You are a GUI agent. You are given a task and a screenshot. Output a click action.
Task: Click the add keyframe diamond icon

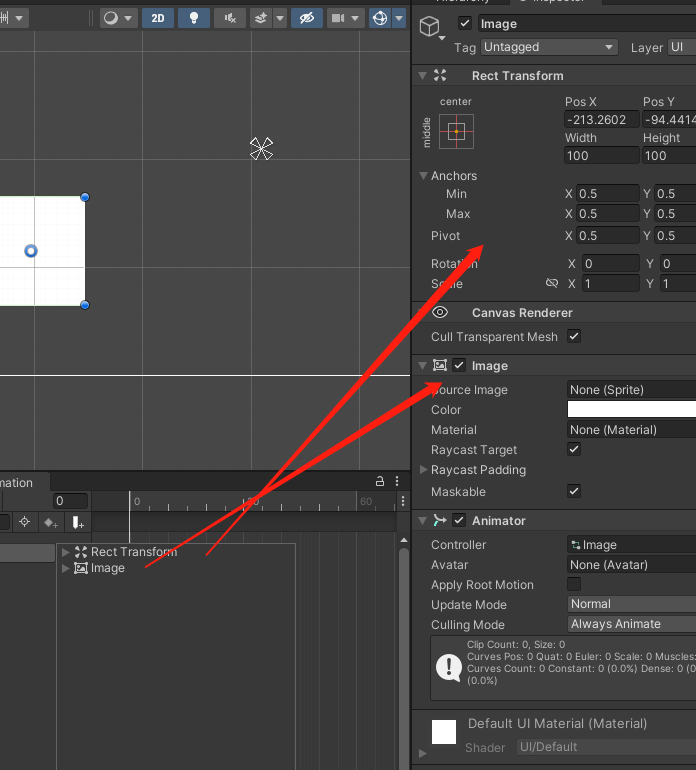pos(51,522)
